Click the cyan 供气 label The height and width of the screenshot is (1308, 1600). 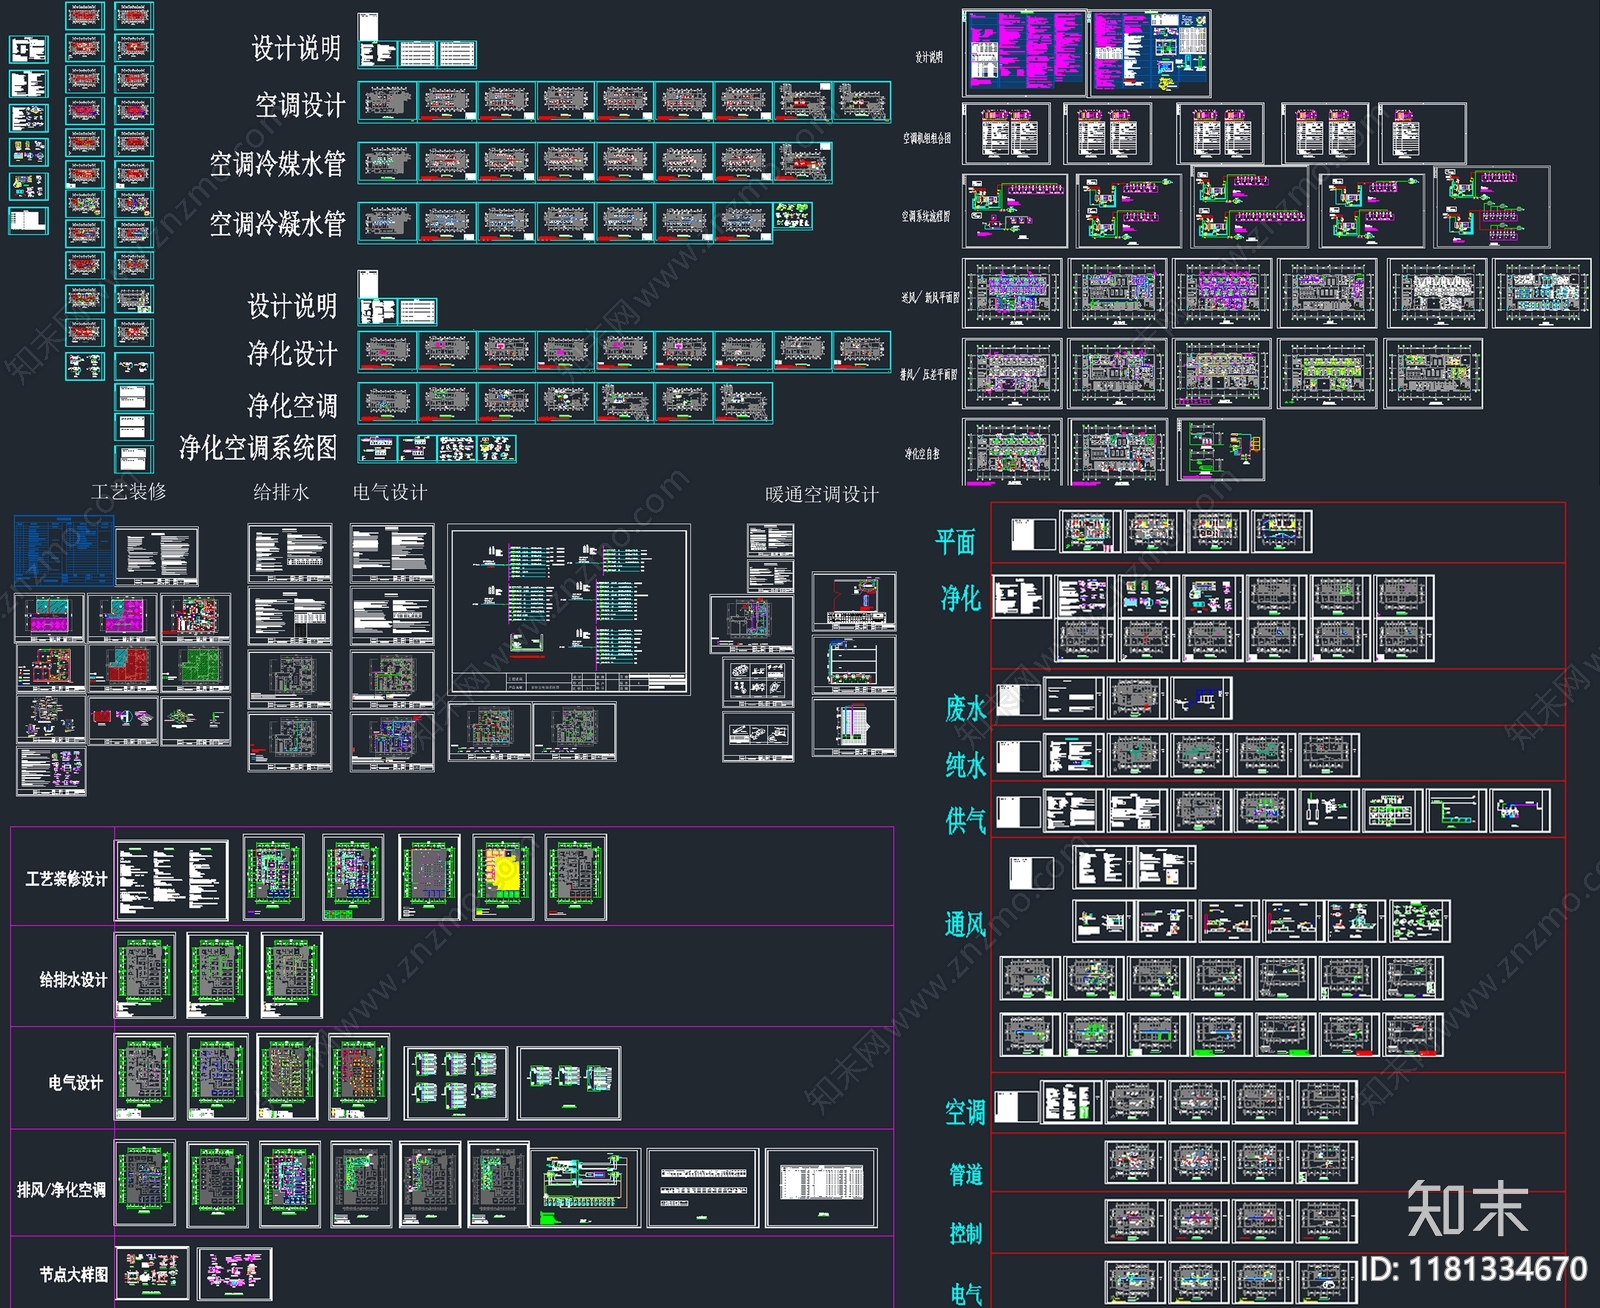pos(966,821)
